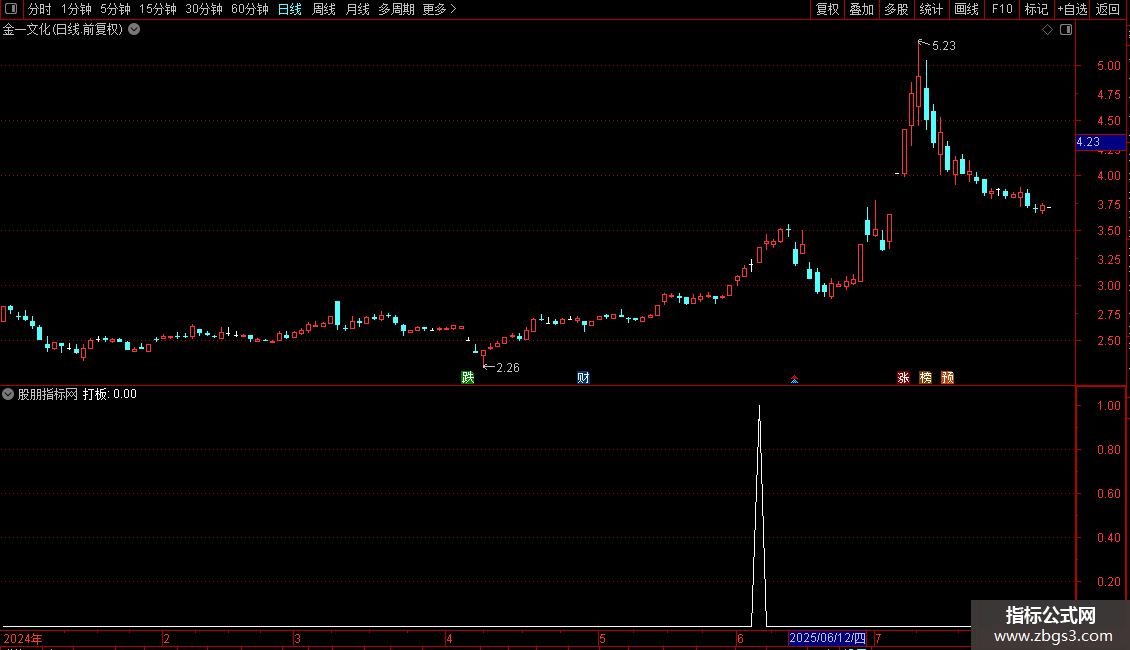
Task: Open the 多周期 multi-period view
Action: (x=396, y=9)
